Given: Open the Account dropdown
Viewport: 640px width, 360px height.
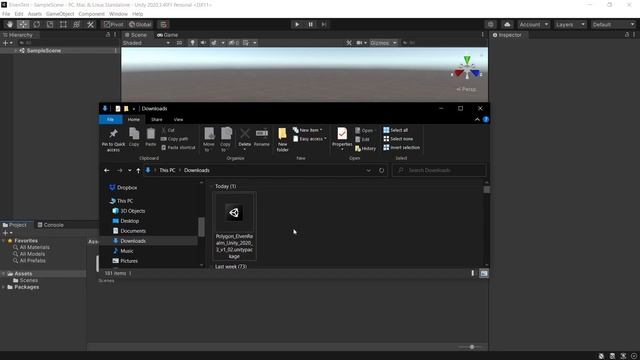Looking at the screenshot, I should coord(533,24).
